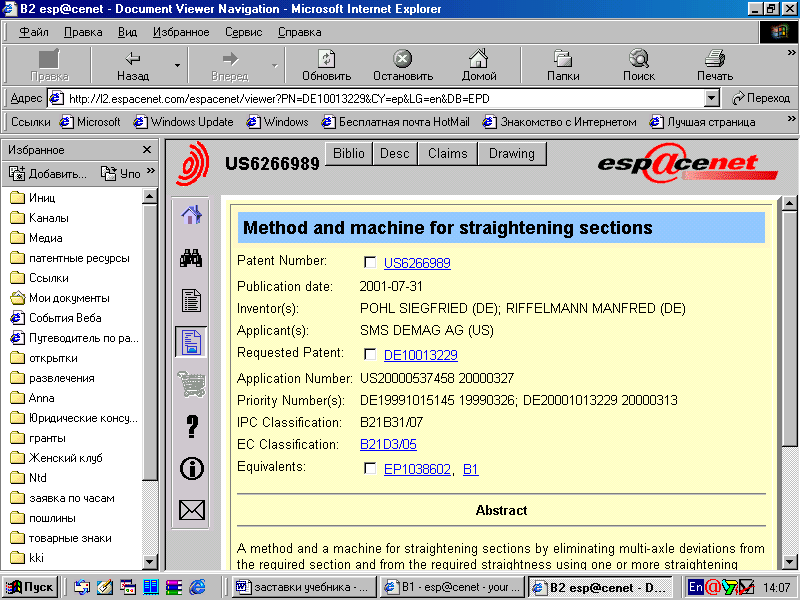Switch to the B1 esp@cenet taskbar window
The image size is (800, 600).
[453, 587]
